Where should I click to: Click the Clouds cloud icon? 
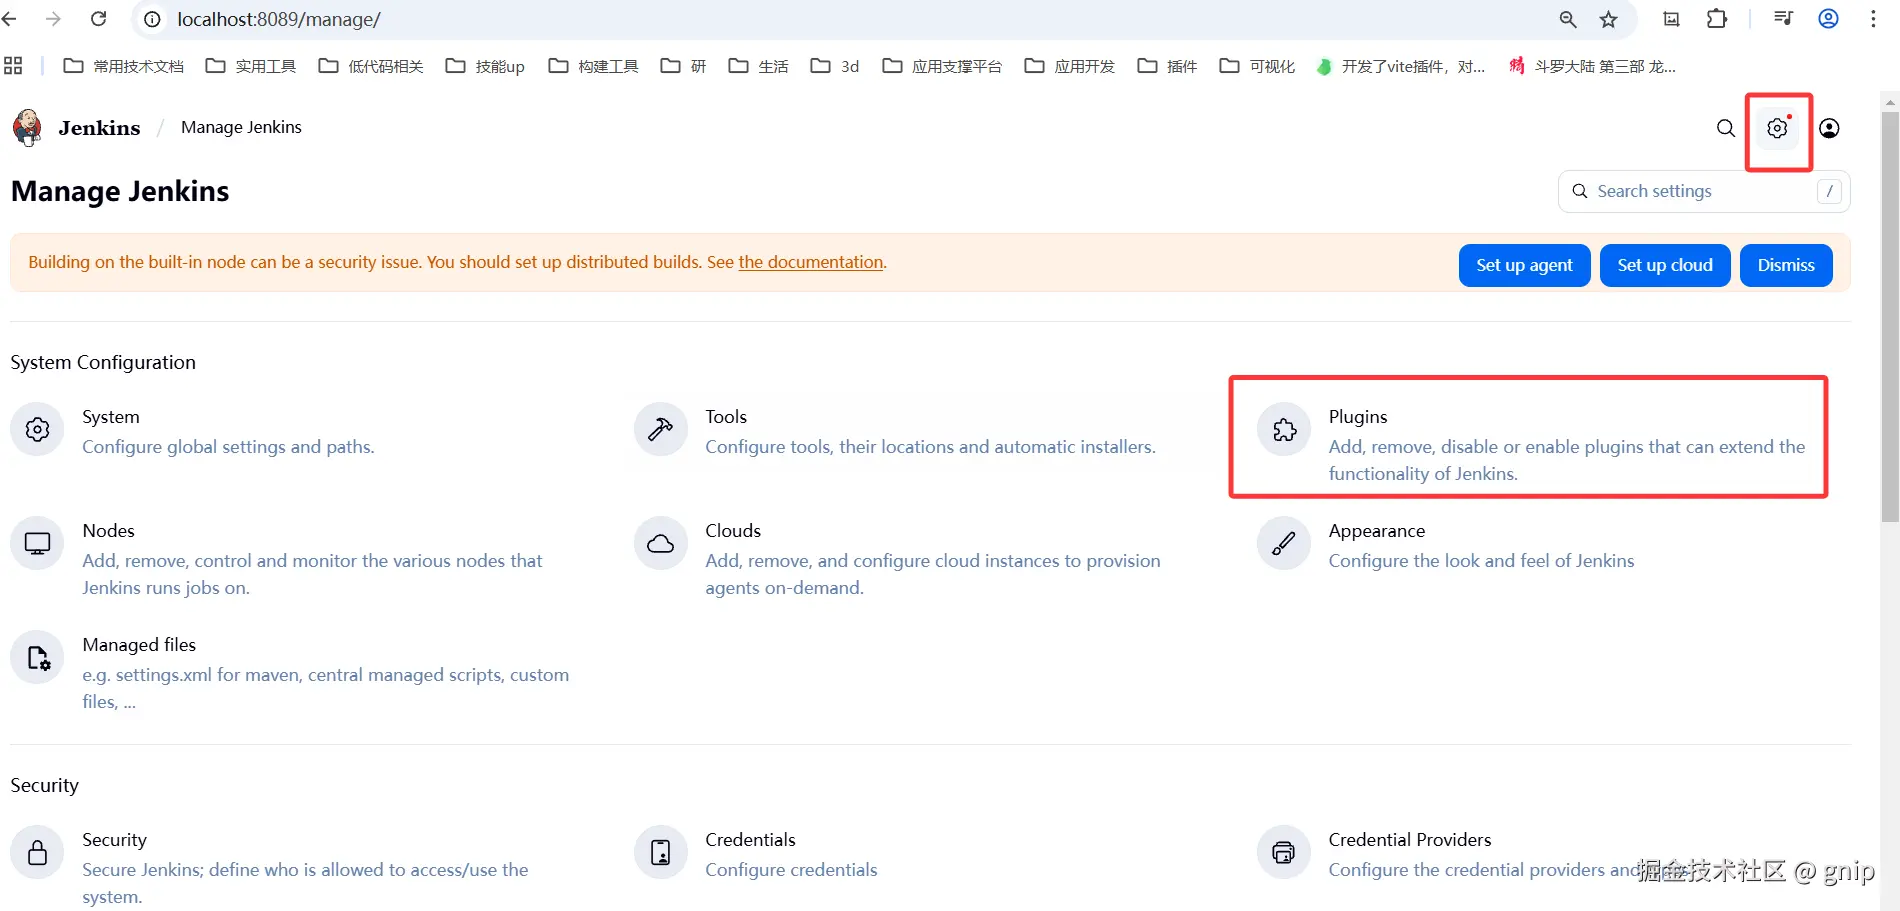coord(660,544)
